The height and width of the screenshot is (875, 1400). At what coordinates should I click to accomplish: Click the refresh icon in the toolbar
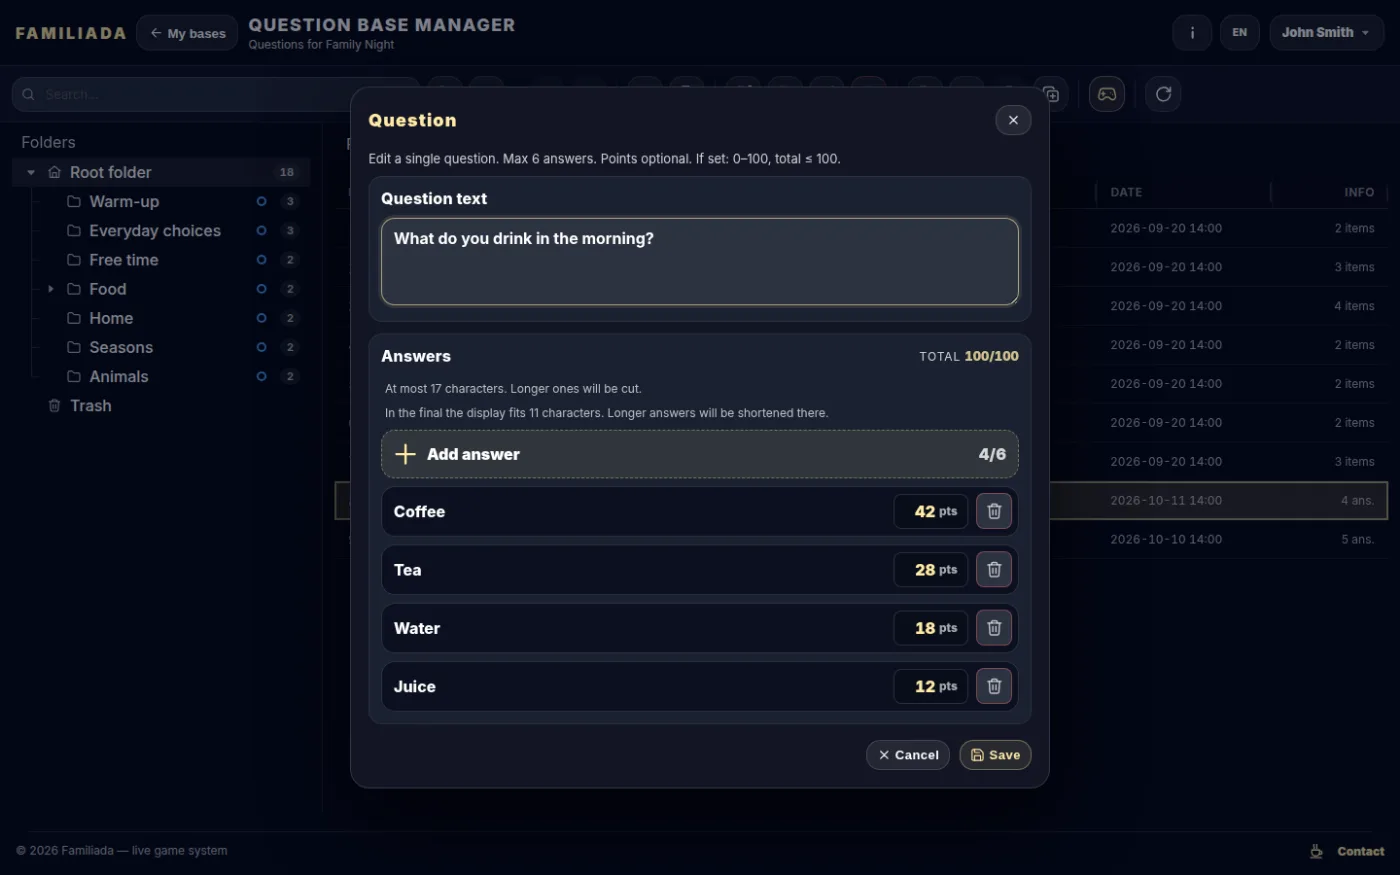tap(1163, 94)
